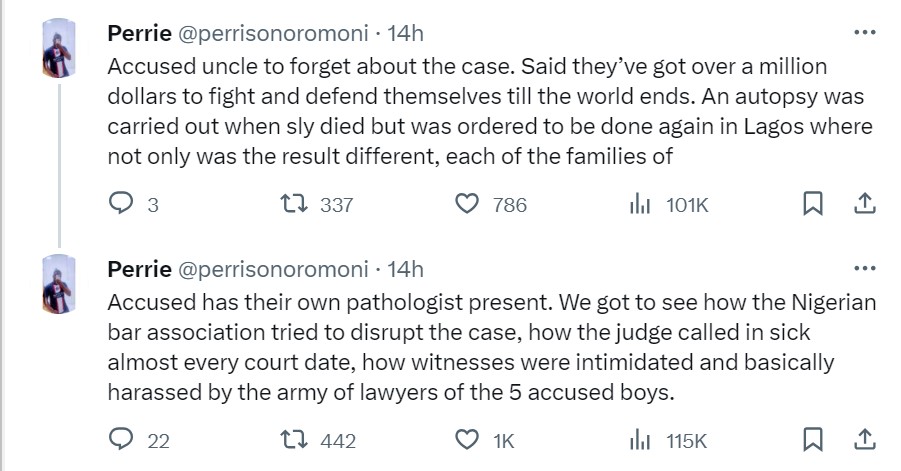Bookmark the first tweet about the autopsy
The width and height of the screenshot is (901, 471).
(814, 205)
